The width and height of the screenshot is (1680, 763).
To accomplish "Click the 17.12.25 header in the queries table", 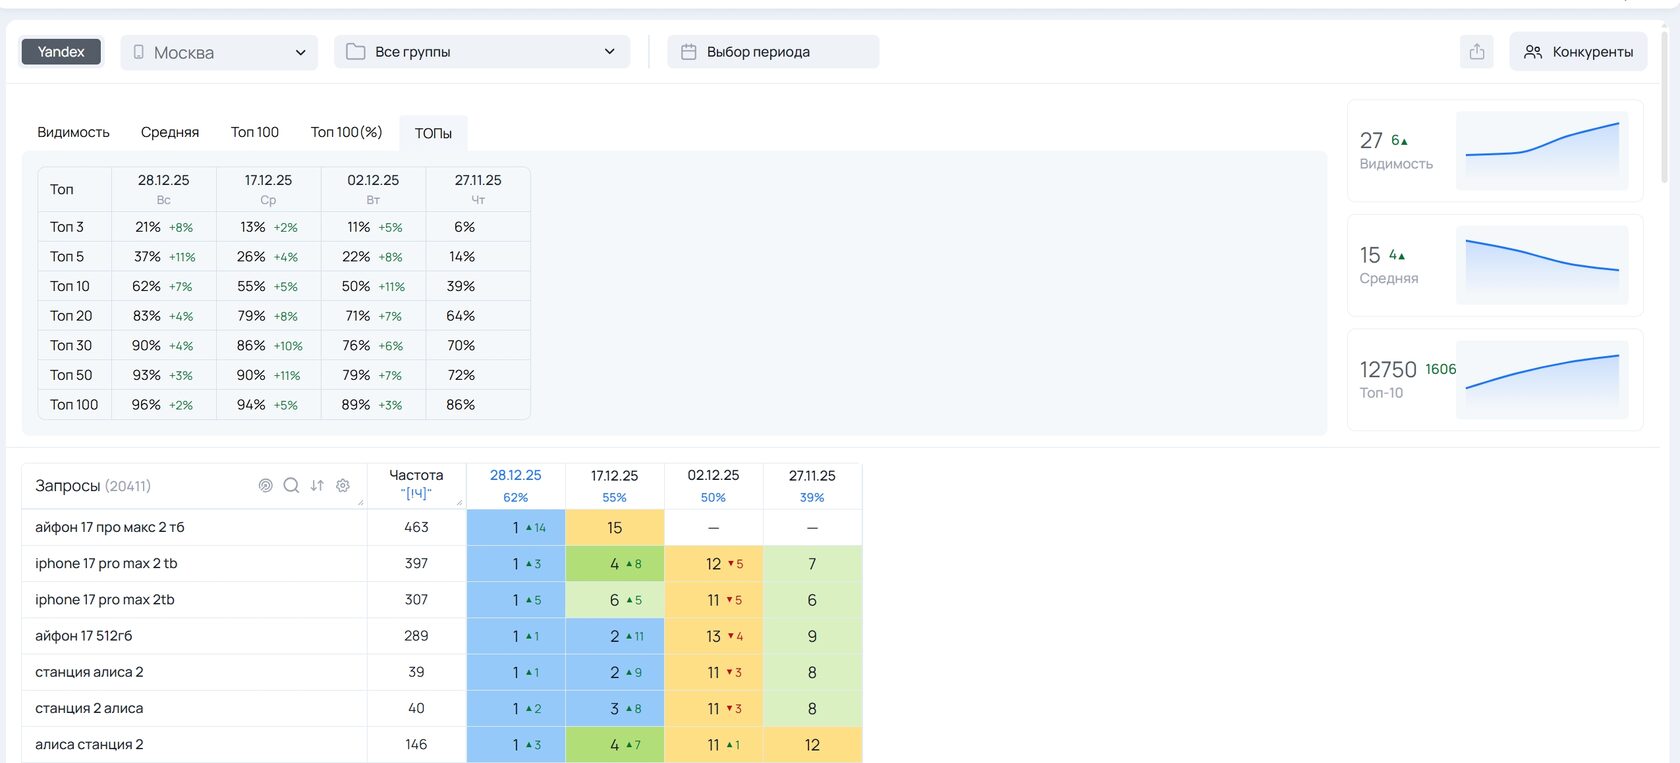I will point(614,485).
